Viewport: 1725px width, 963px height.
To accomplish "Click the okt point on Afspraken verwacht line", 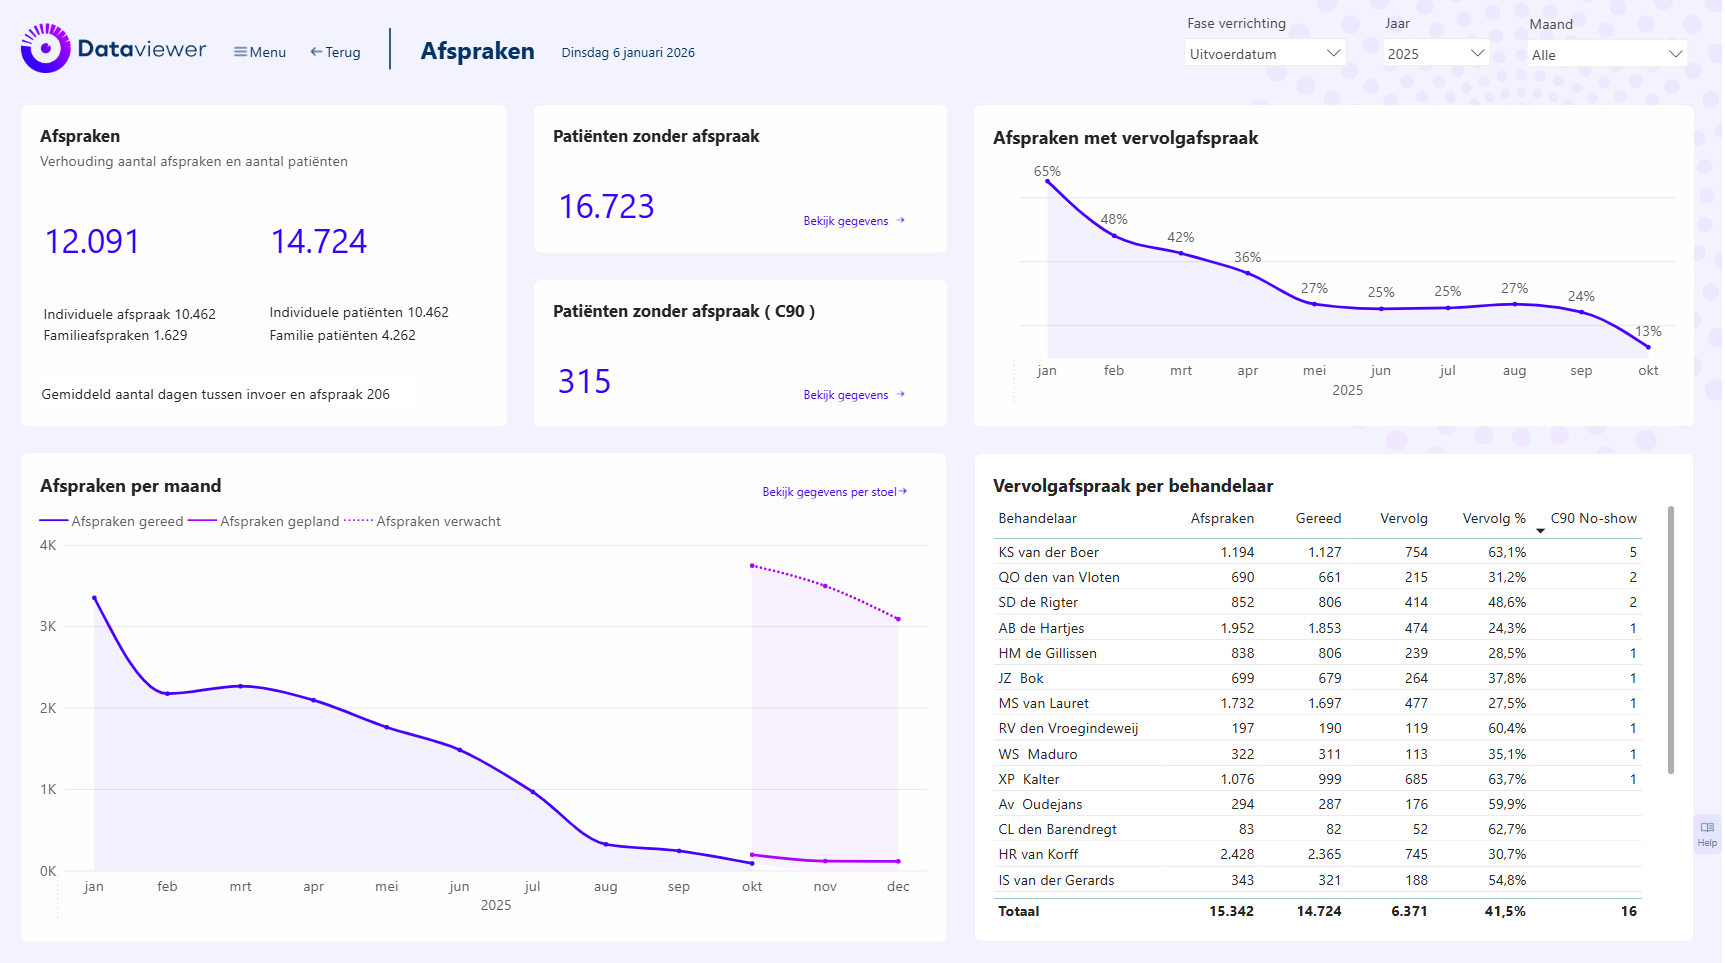I will tap(752, 566).
